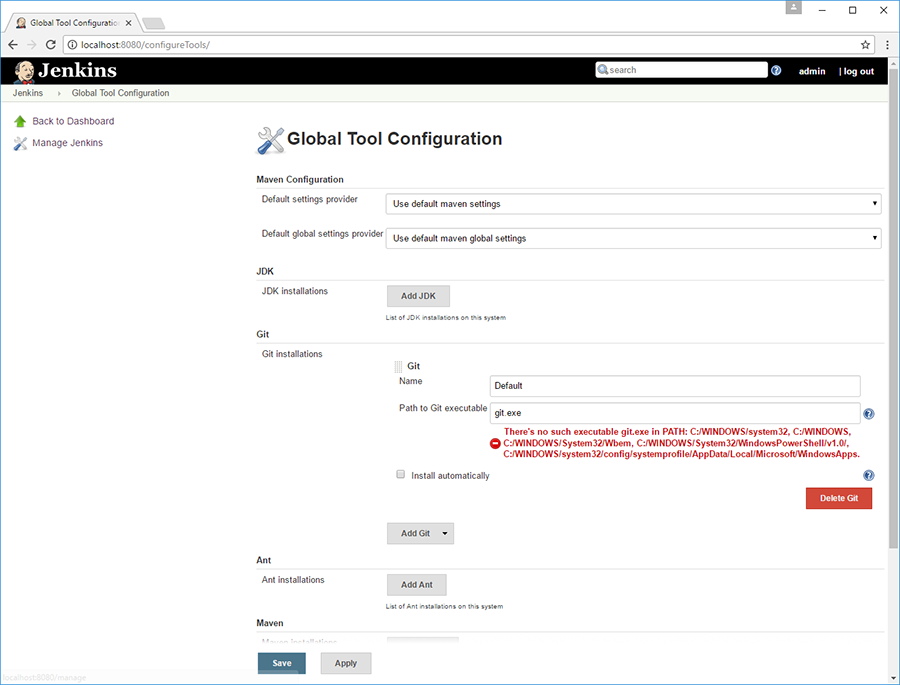Click the 'JDK installations' label
The width and height of the screenshot is (900, 685).
coord(295,291)
